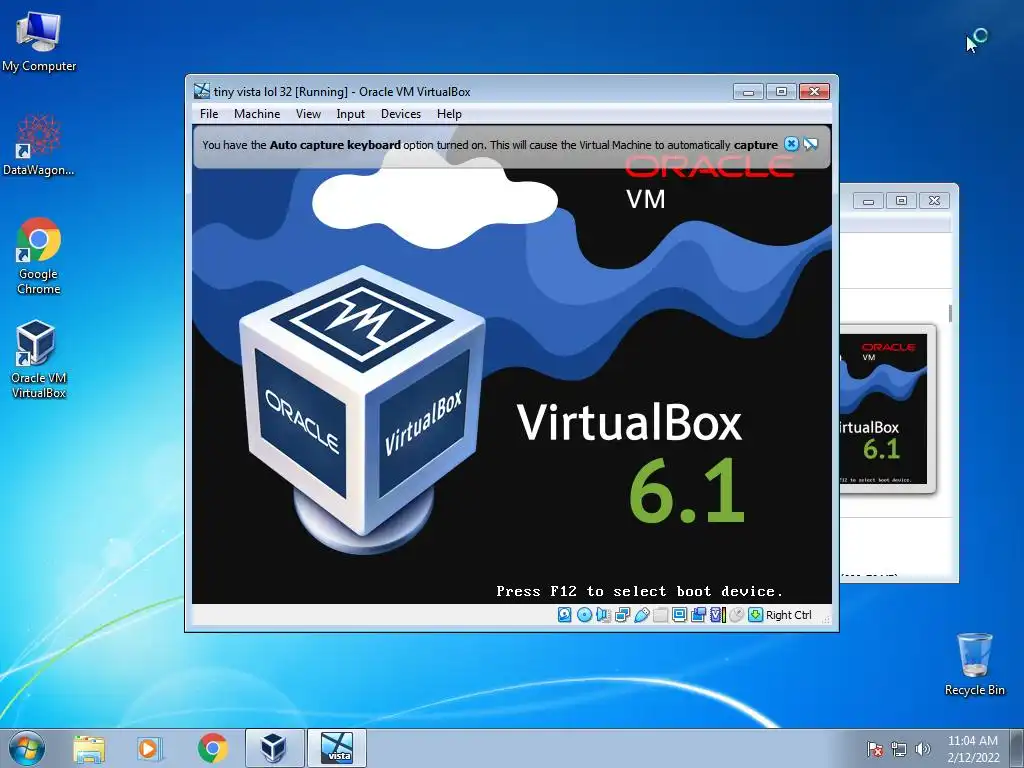
Task: Switch to the vista VM taskbar button
Action: pos(337,748)
